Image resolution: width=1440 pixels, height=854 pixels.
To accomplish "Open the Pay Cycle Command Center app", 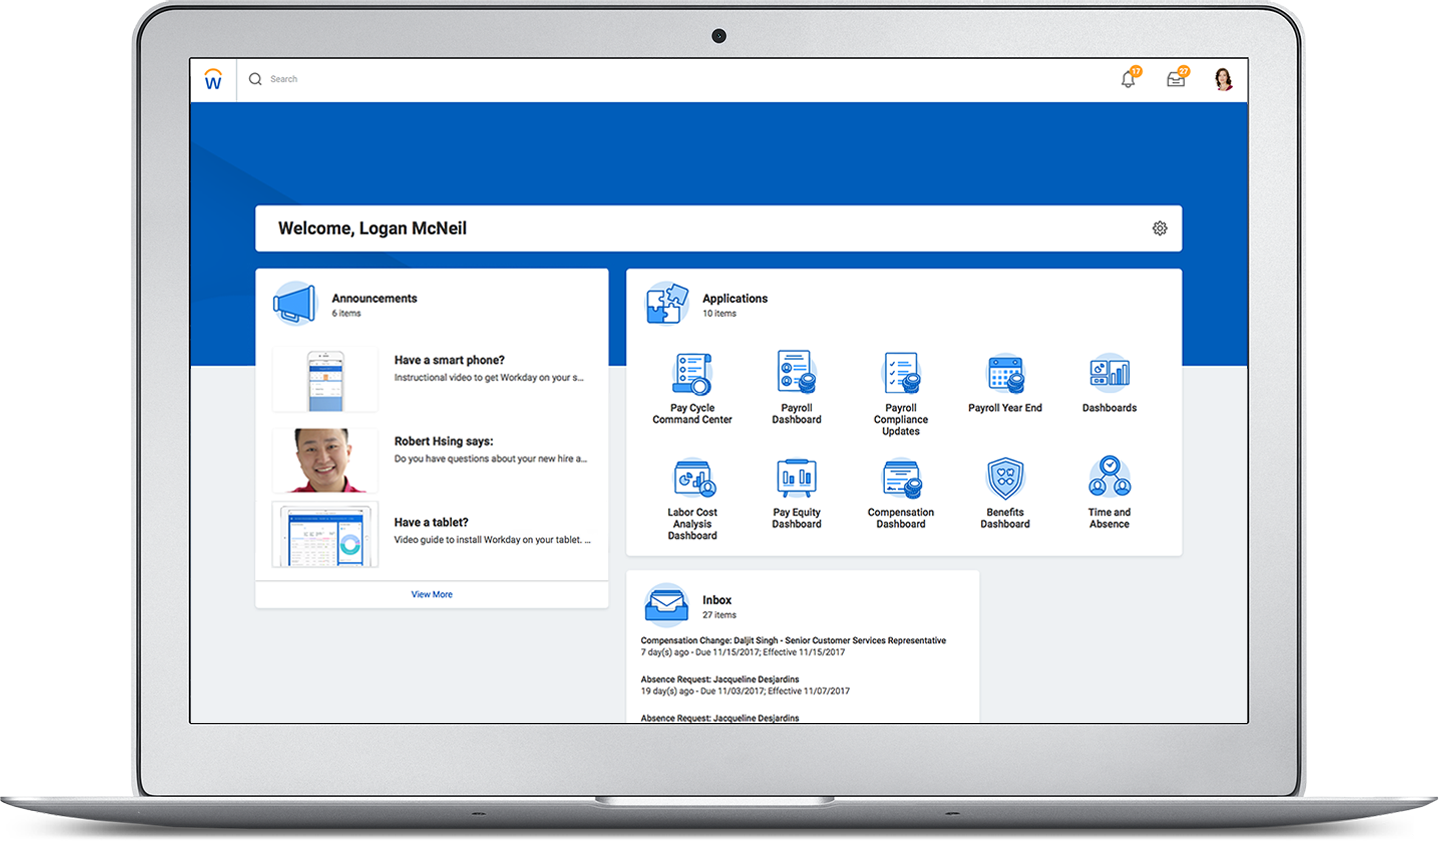I will [692, 375].
